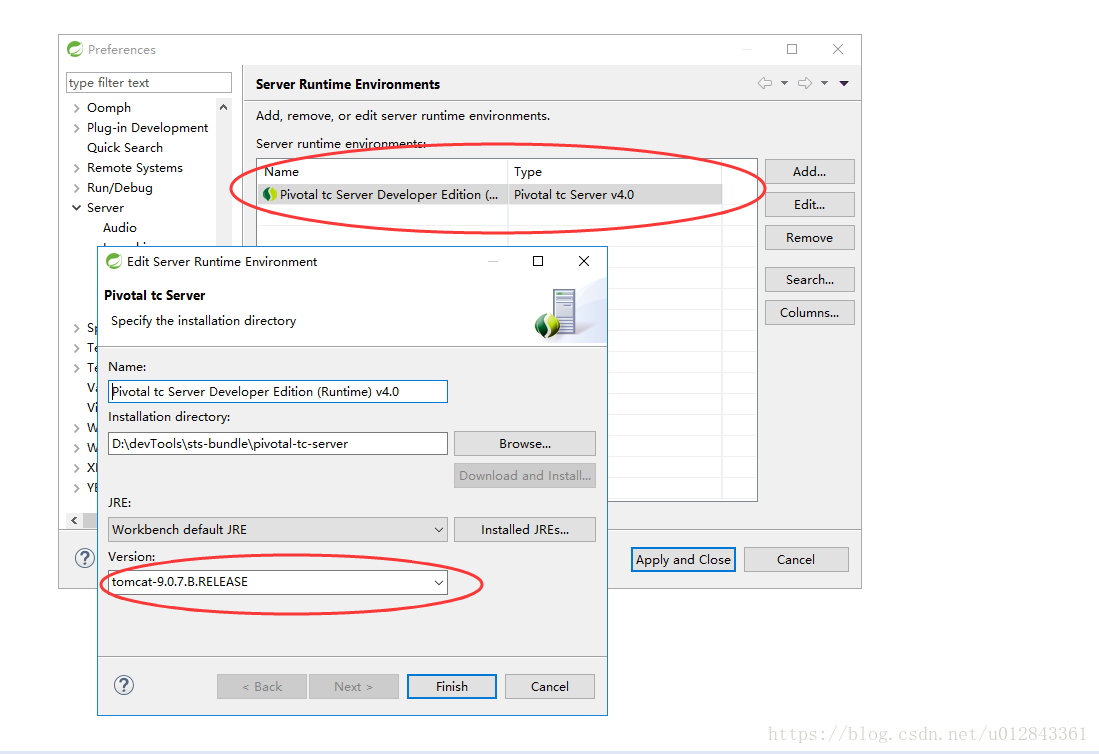Close the Edit Server Runtime Environment dialog
This screenshot has height=754, width=1099.
tap(584, 261)
